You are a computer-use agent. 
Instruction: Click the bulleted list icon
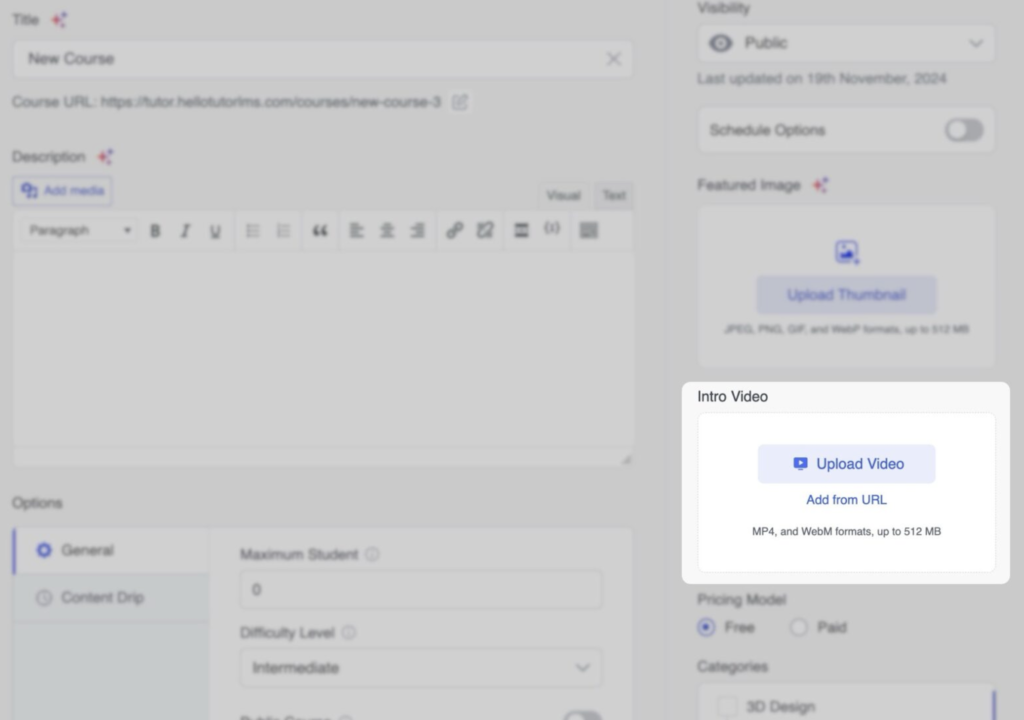[x=253, y=231]
